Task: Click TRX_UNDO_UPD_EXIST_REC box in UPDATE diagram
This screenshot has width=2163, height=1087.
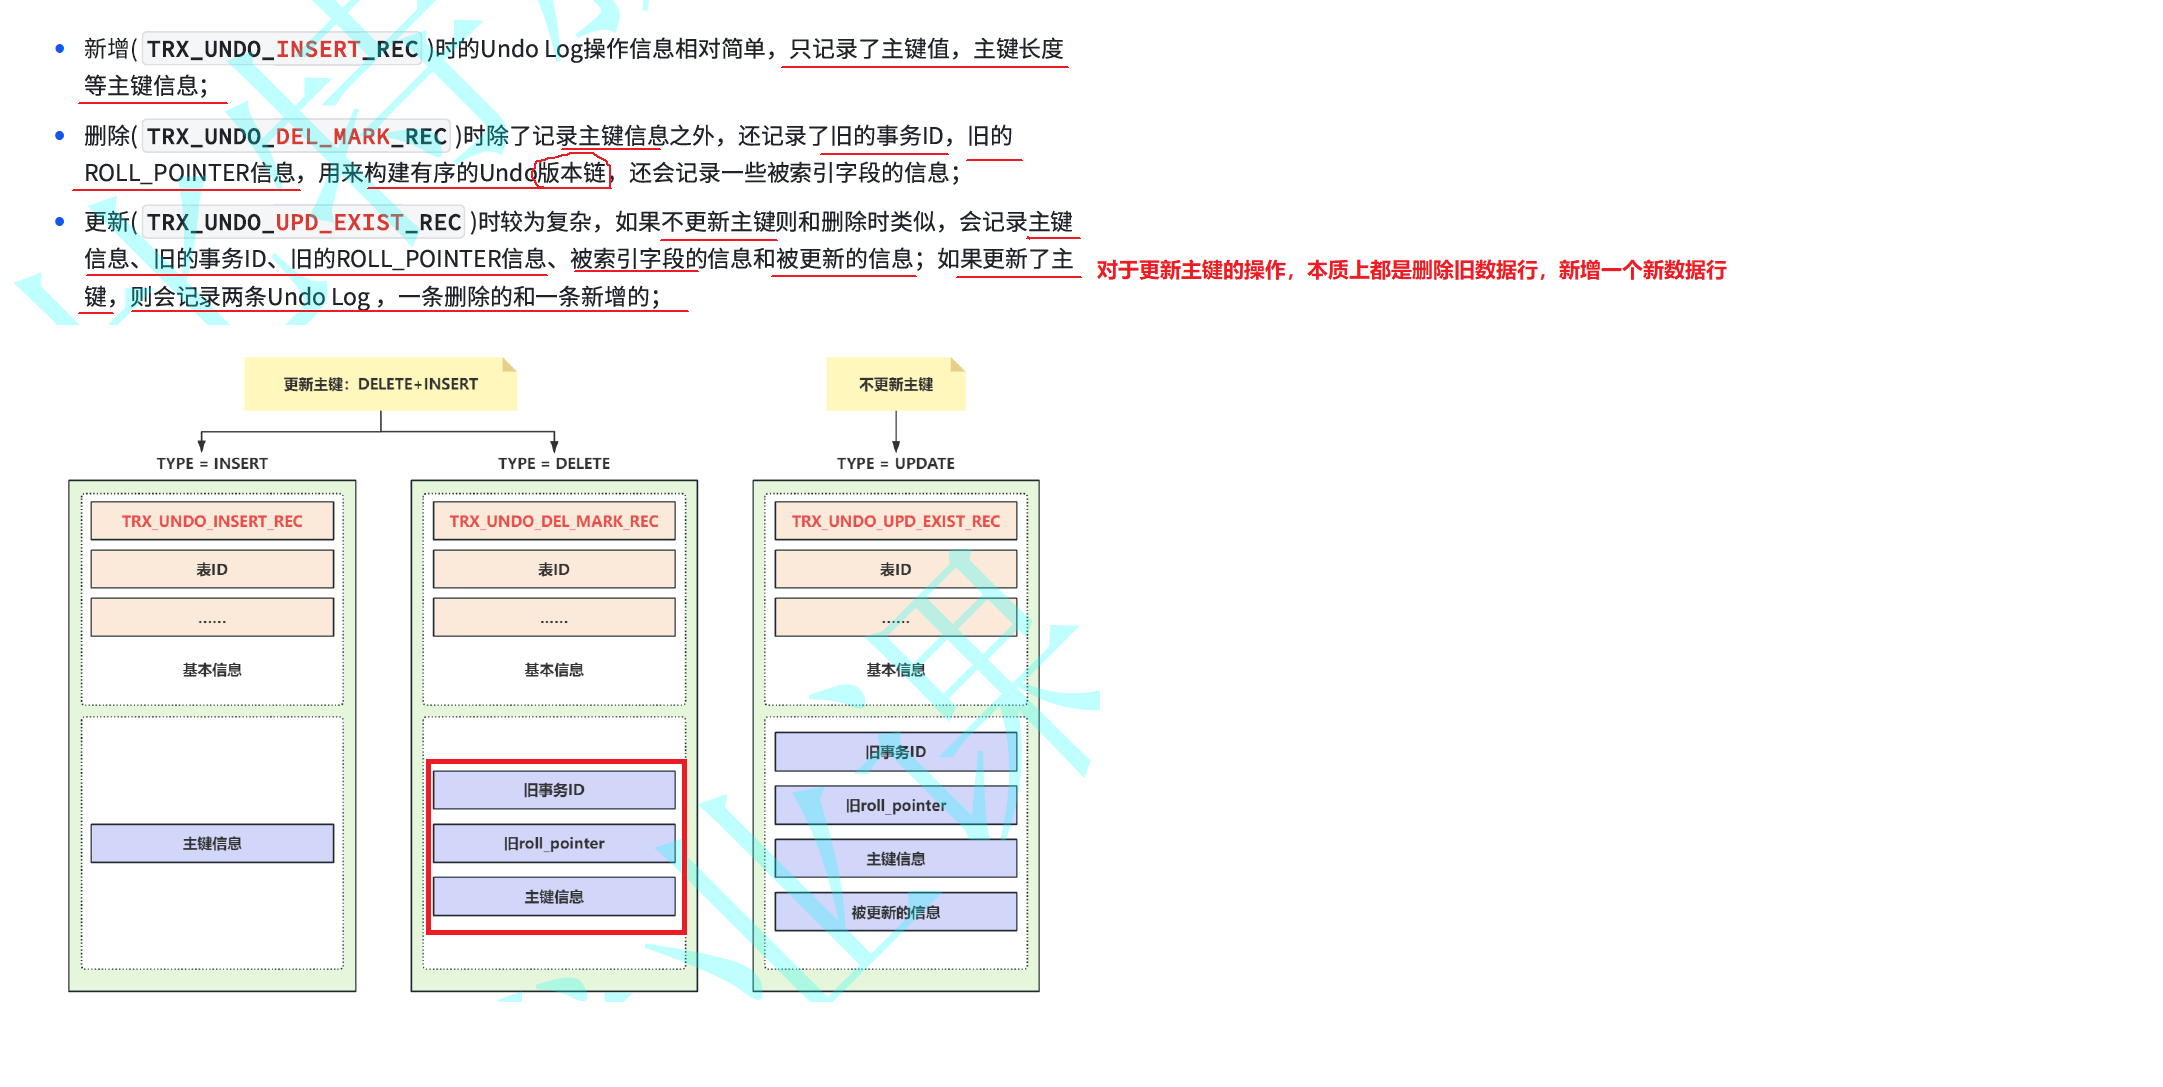Action: (895, 521)
